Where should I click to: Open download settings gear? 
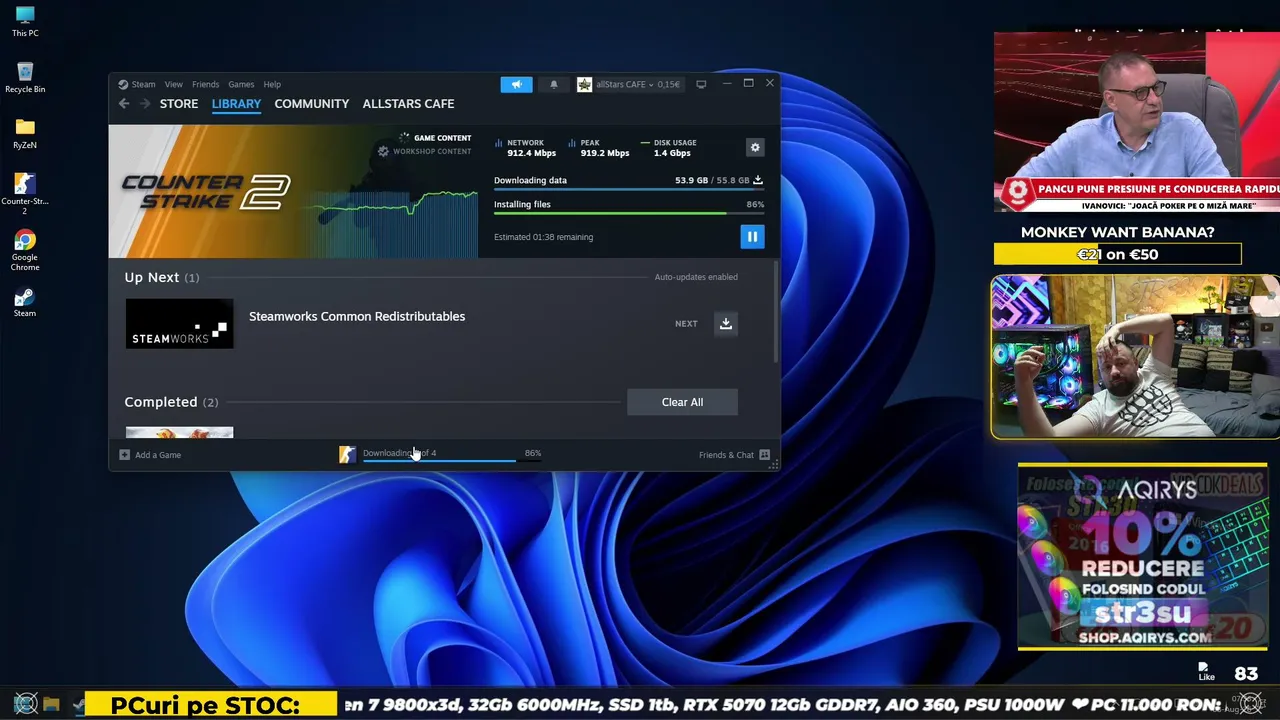tap(755, 147)
